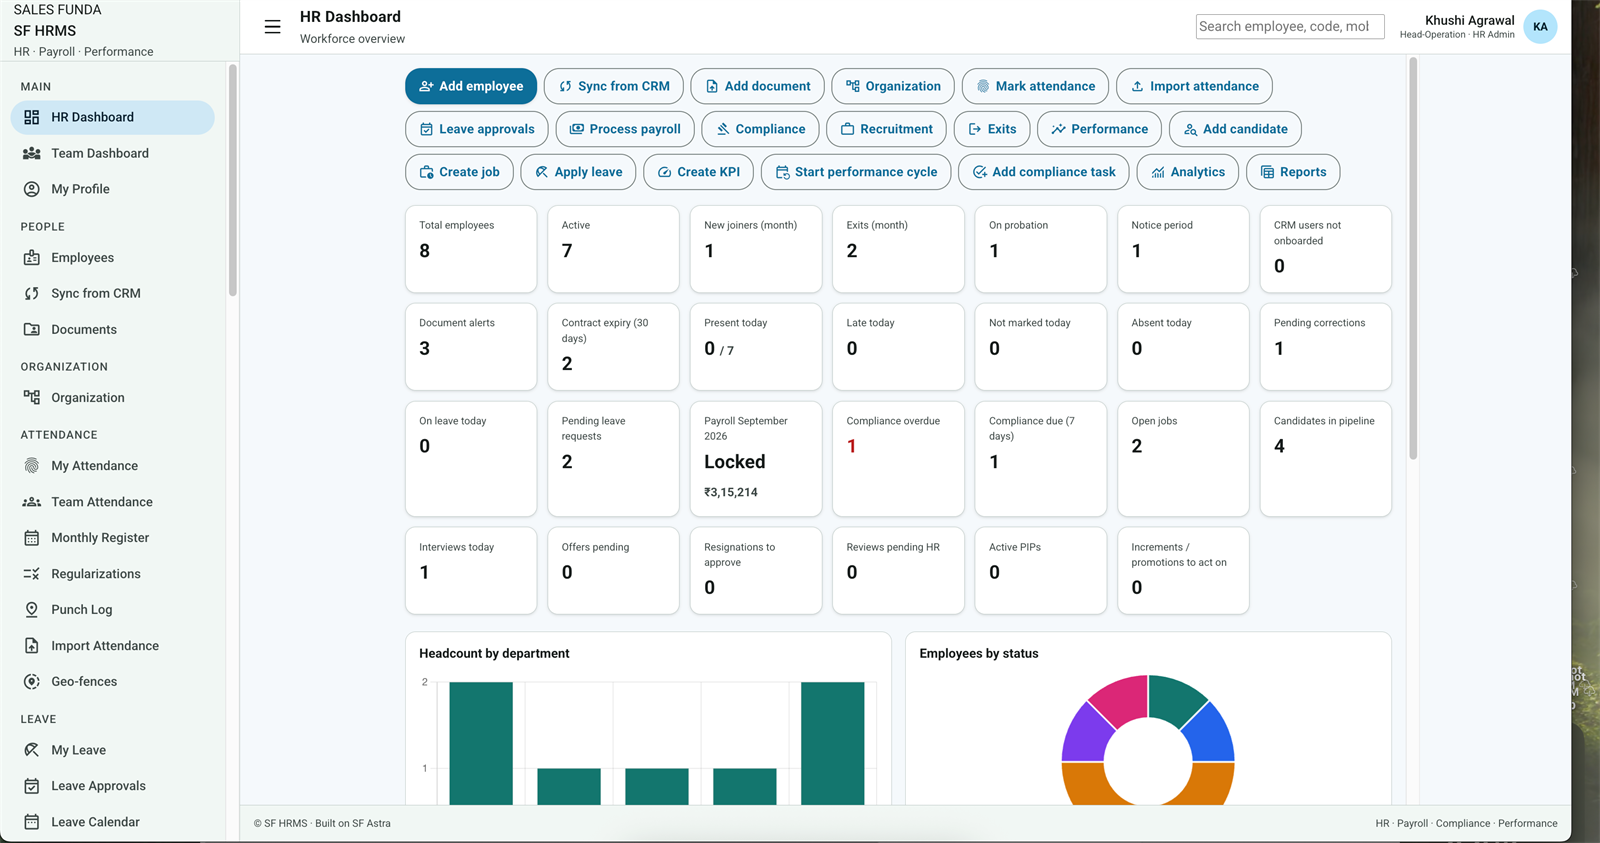Image resolution: width=1600 pixels, height=843 pixels.
Task: Click the first bar in Headcount chart
Action: coord(481,743)
